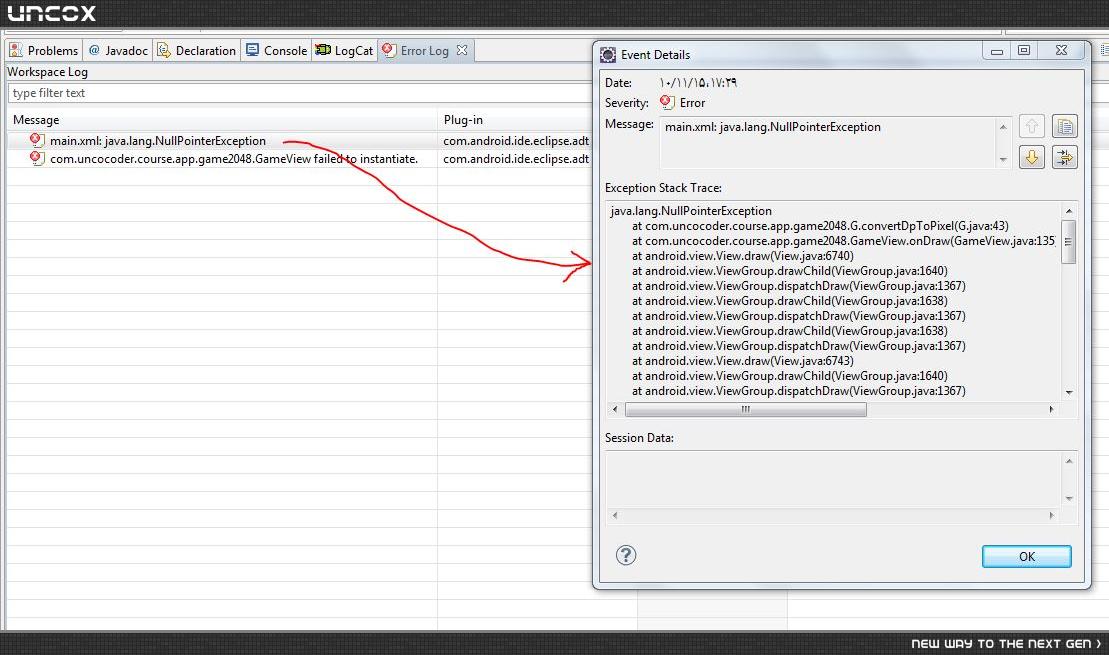Open the Declaration tab
1109x655 pixels.
pyautogui.click(x=197, y=50)
